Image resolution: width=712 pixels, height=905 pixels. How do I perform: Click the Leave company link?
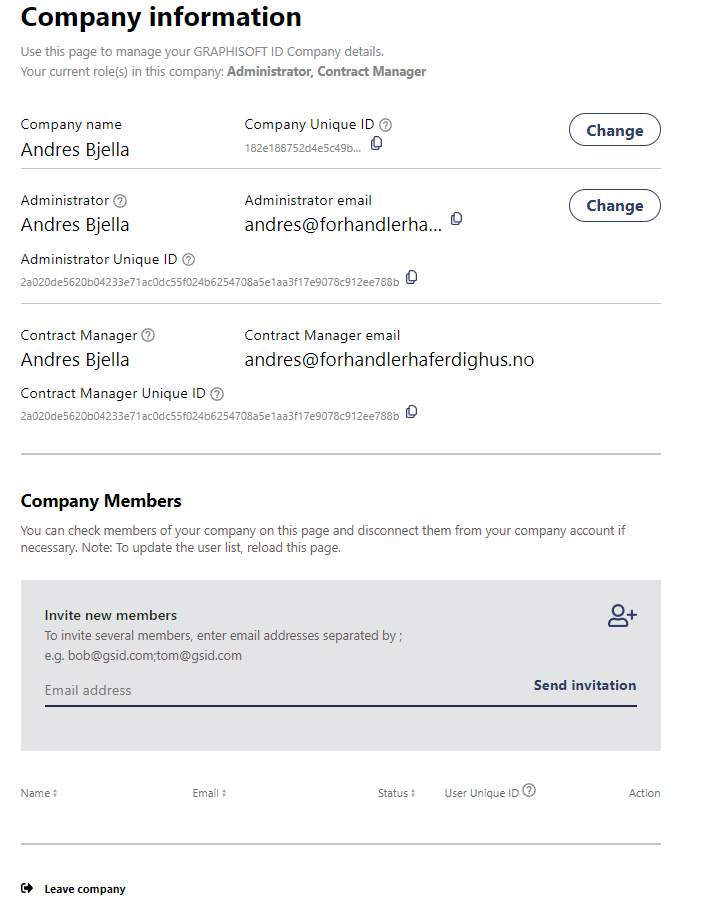coord(85,889)
